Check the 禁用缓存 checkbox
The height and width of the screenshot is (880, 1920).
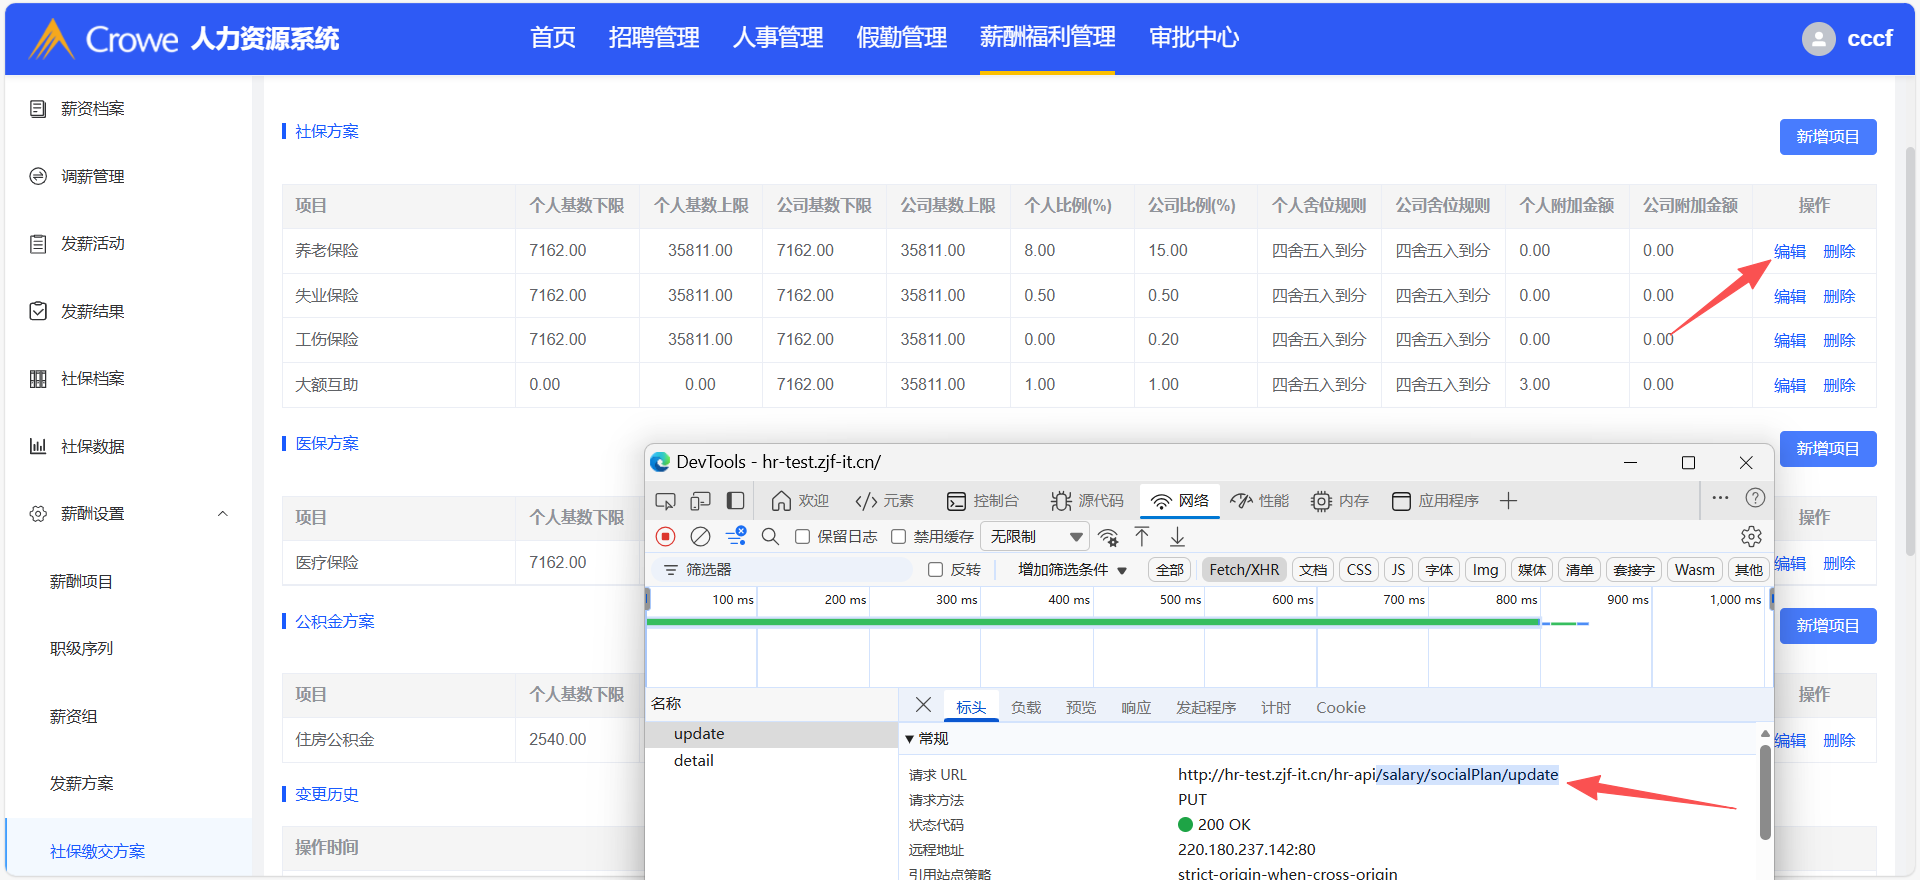(x=898, y=537)
